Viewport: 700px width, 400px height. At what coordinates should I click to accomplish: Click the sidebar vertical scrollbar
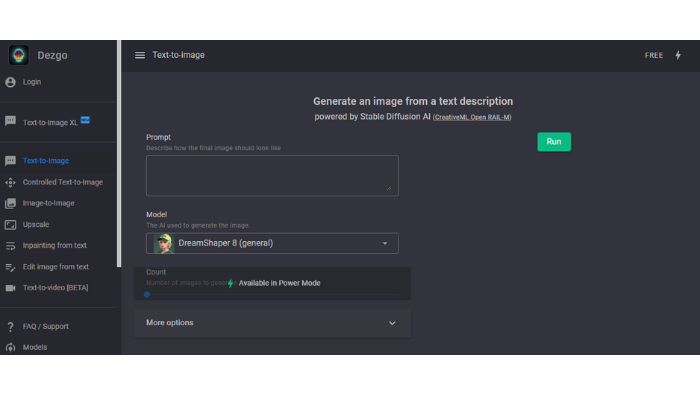click(119, 154)
